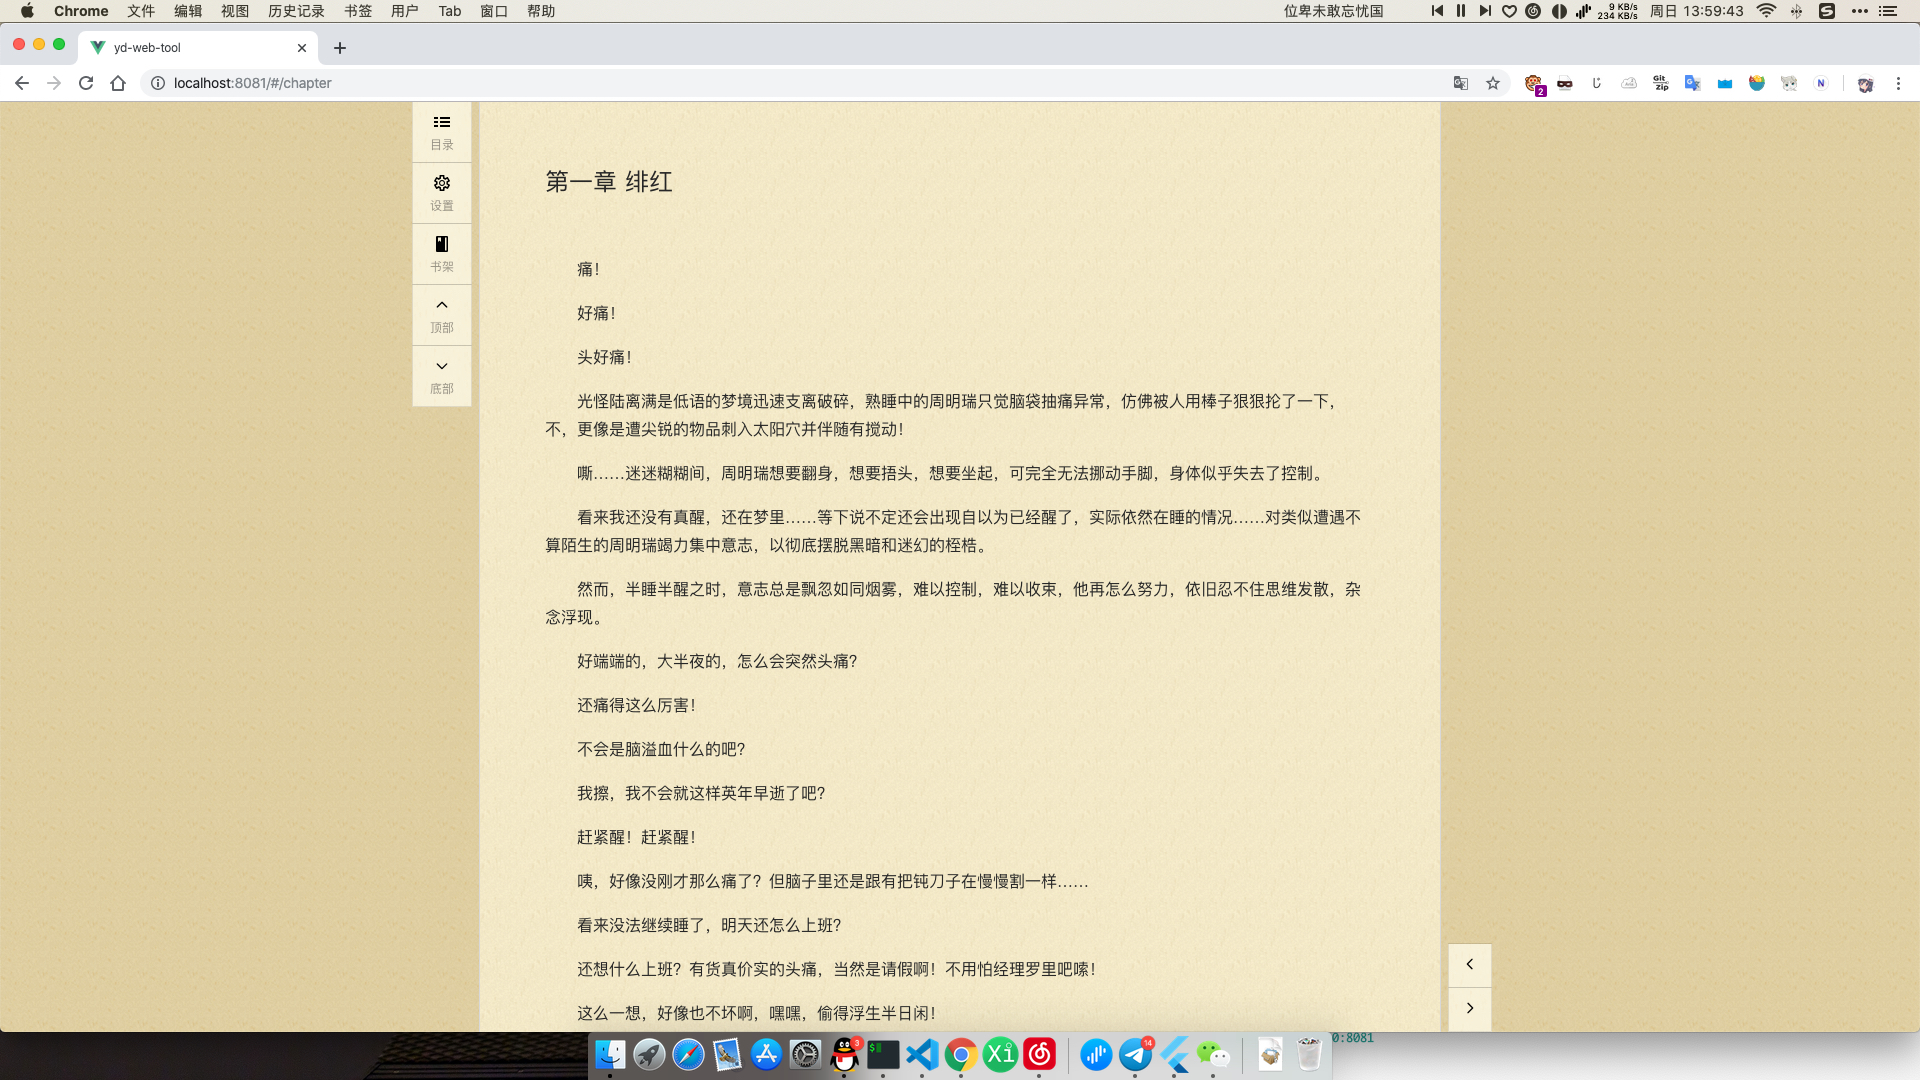1920x1080 pixels.
Task: Go to the next chapter arrow
Action: pos(1469,1008)
